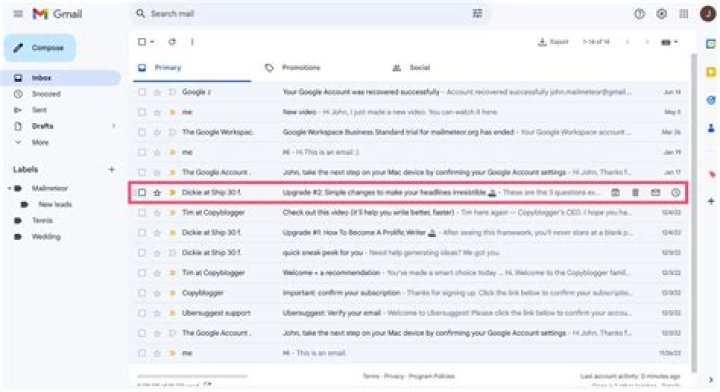The height and width of the screenshot is (392, 720).
Task: Expand the Mailmeteor label tree
Action: 9,188
